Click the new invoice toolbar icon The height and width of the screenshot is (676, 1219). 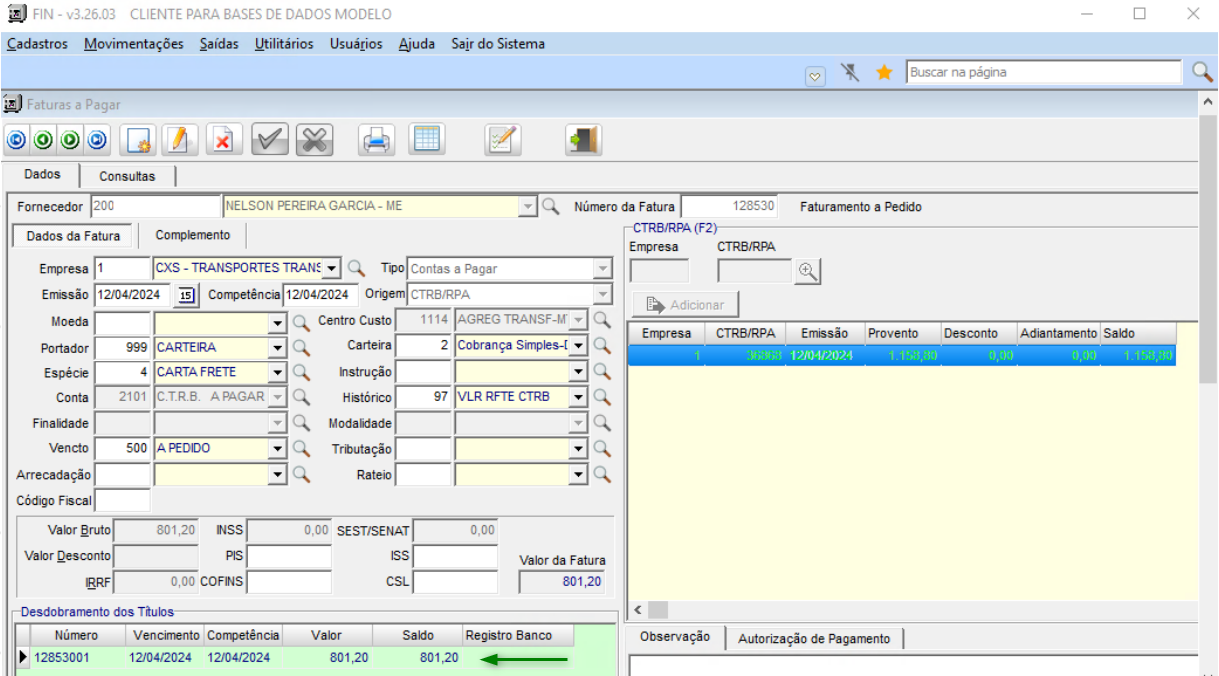pyautogui.click(x=137, y=140)
